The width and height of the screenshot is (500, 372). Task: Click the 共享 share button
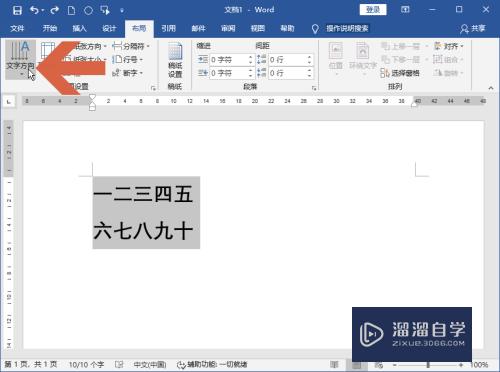pyautogui.click(x=473, y=29)
